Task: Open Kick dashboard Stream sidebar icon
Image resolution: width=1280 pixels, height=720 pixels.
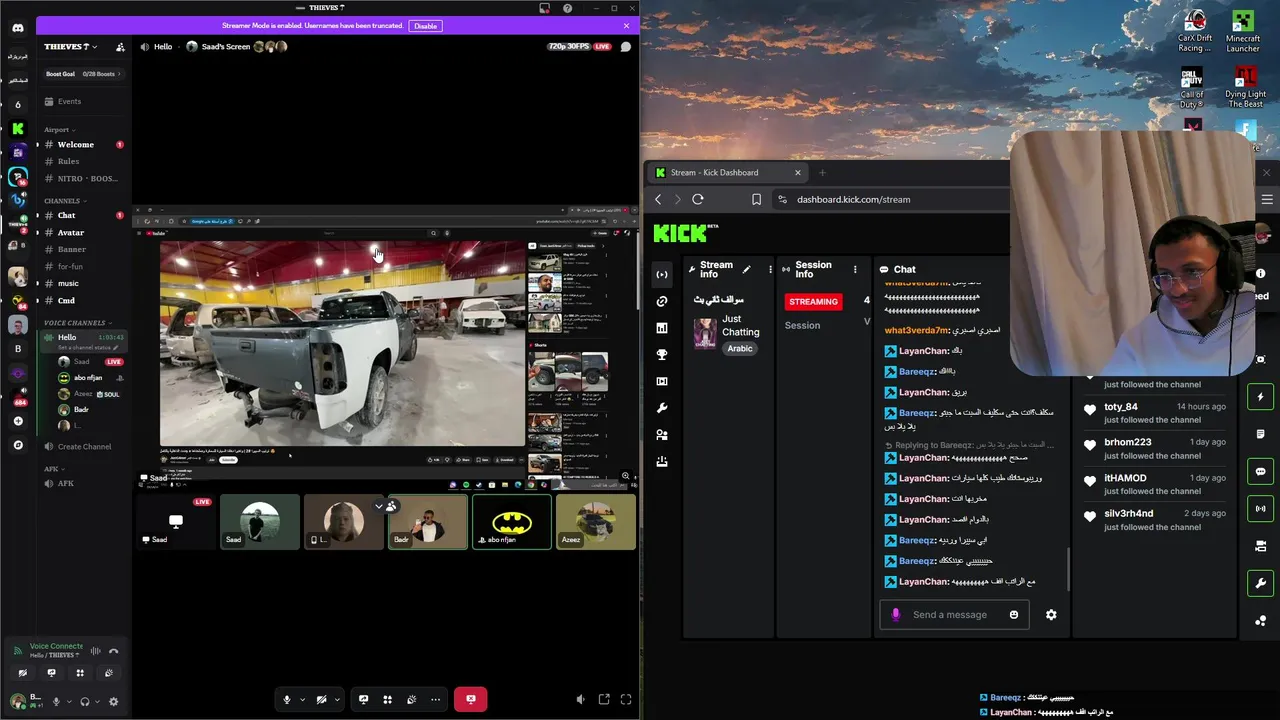Action: pos(662,274)
